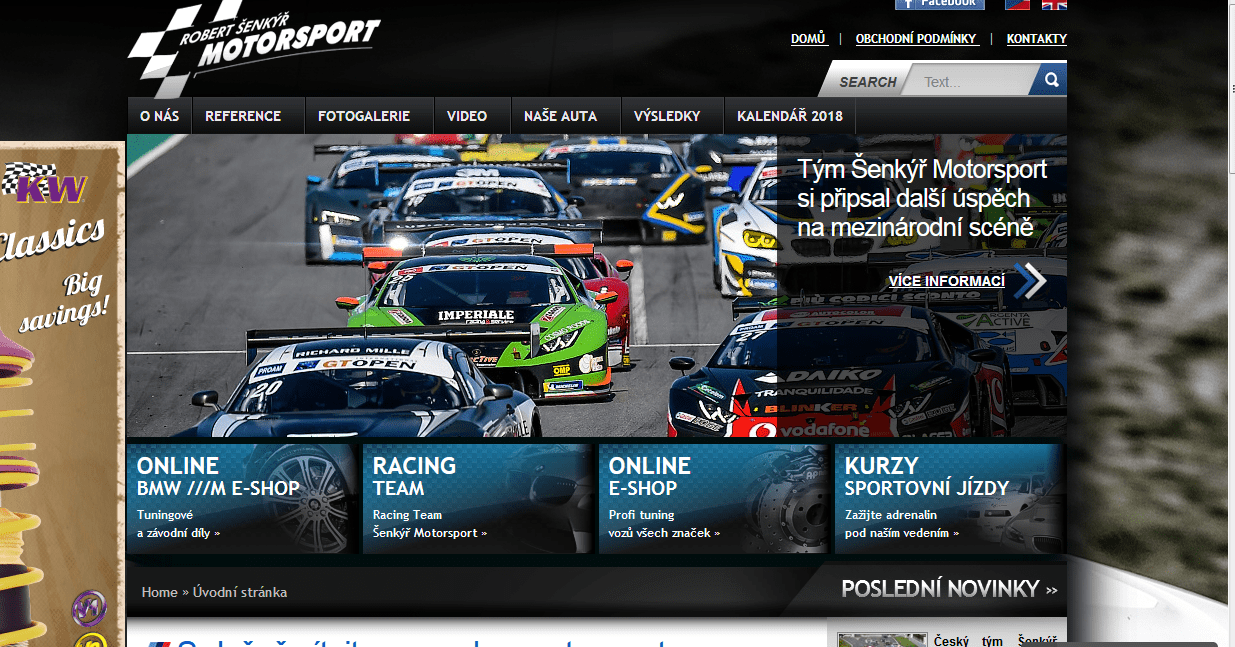1235x647 pixels.
Task: Open the Online BMW ///M E-shop tile
Action: [x=242, y=499]
